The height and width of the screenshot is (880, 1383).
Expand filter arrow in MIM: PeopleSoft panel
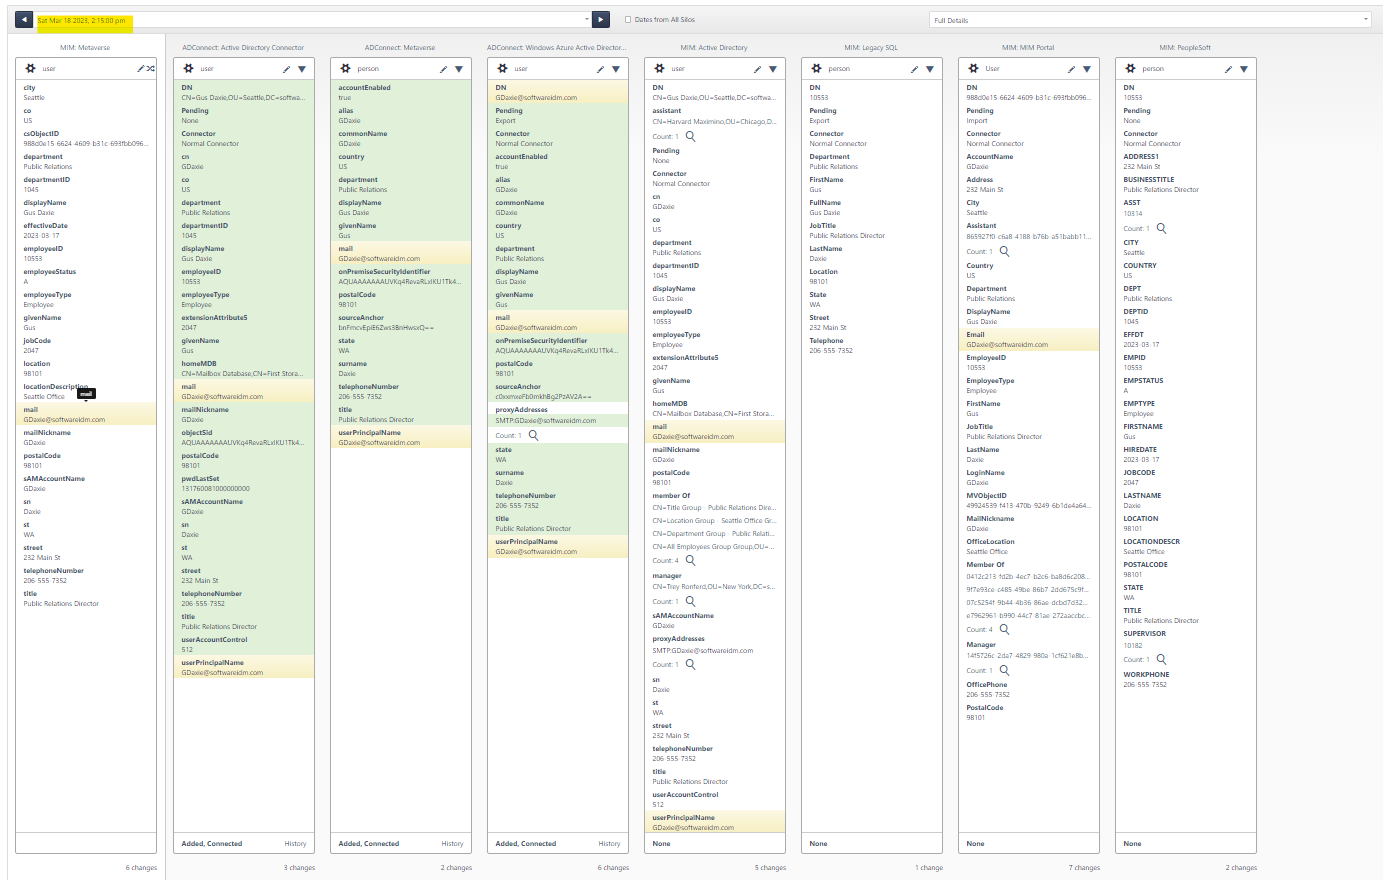coord(1244,69)
